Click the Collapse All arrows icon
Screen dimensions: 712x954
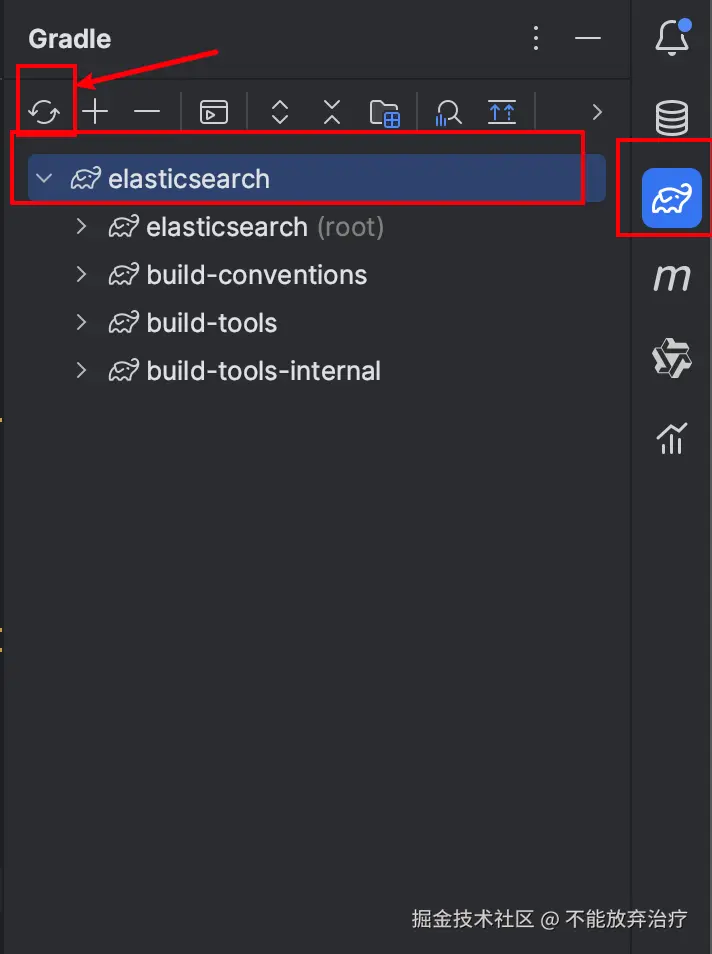[x=332, y=112]
